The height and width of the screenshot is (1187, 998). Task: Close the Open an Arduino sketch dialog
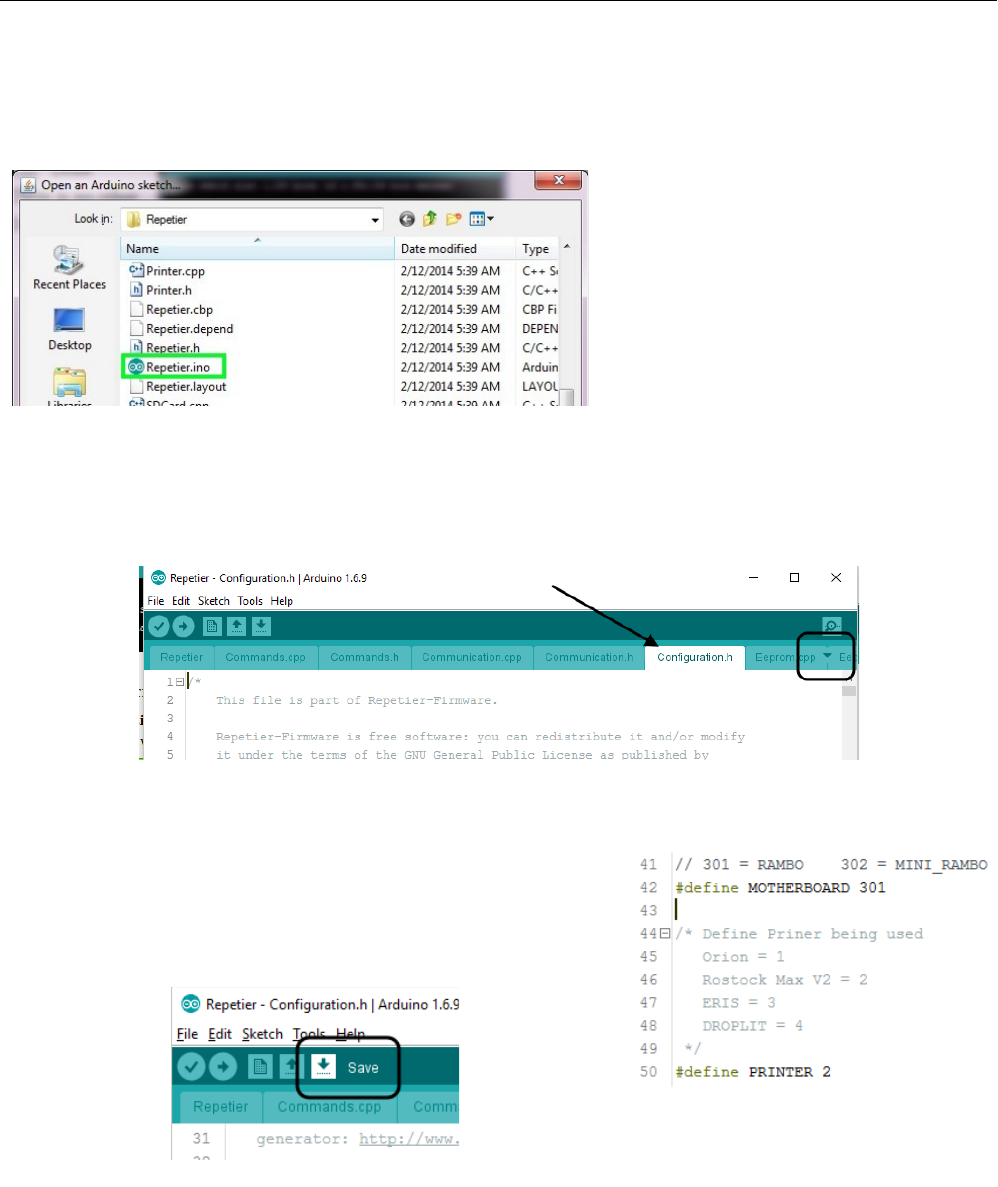[559, 180]
